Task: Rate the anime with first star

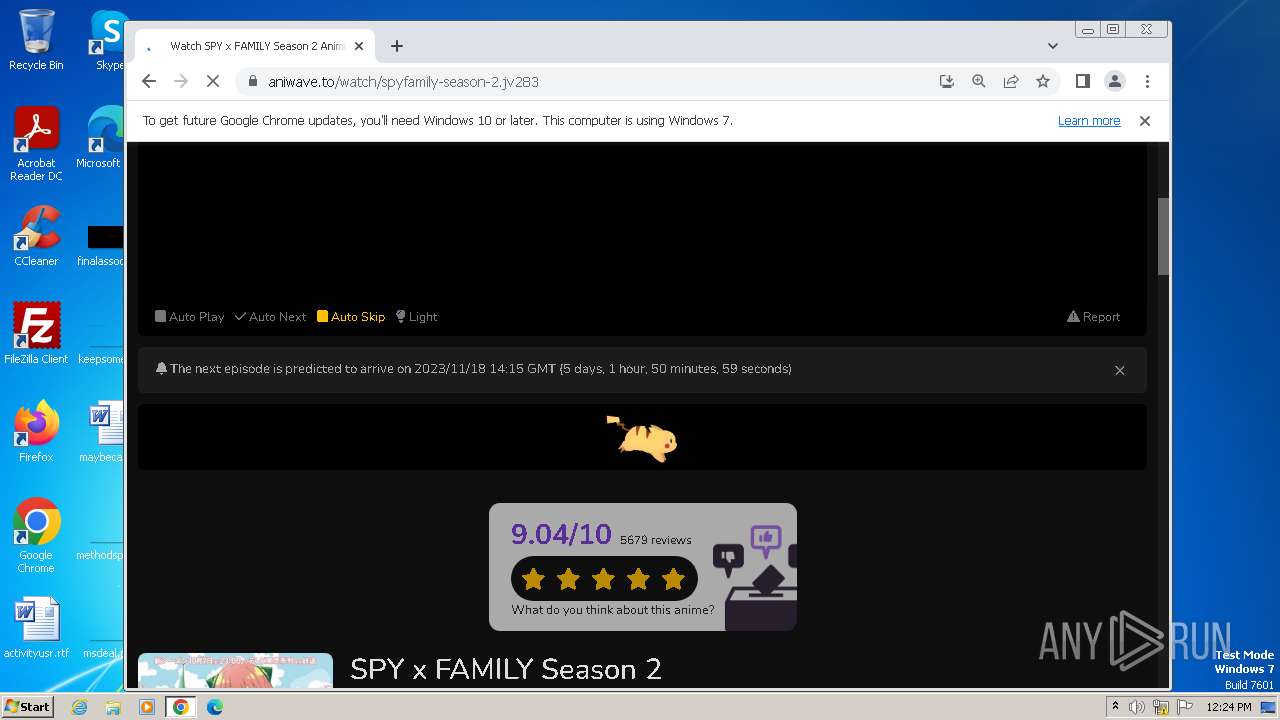Action: (533, 579)
